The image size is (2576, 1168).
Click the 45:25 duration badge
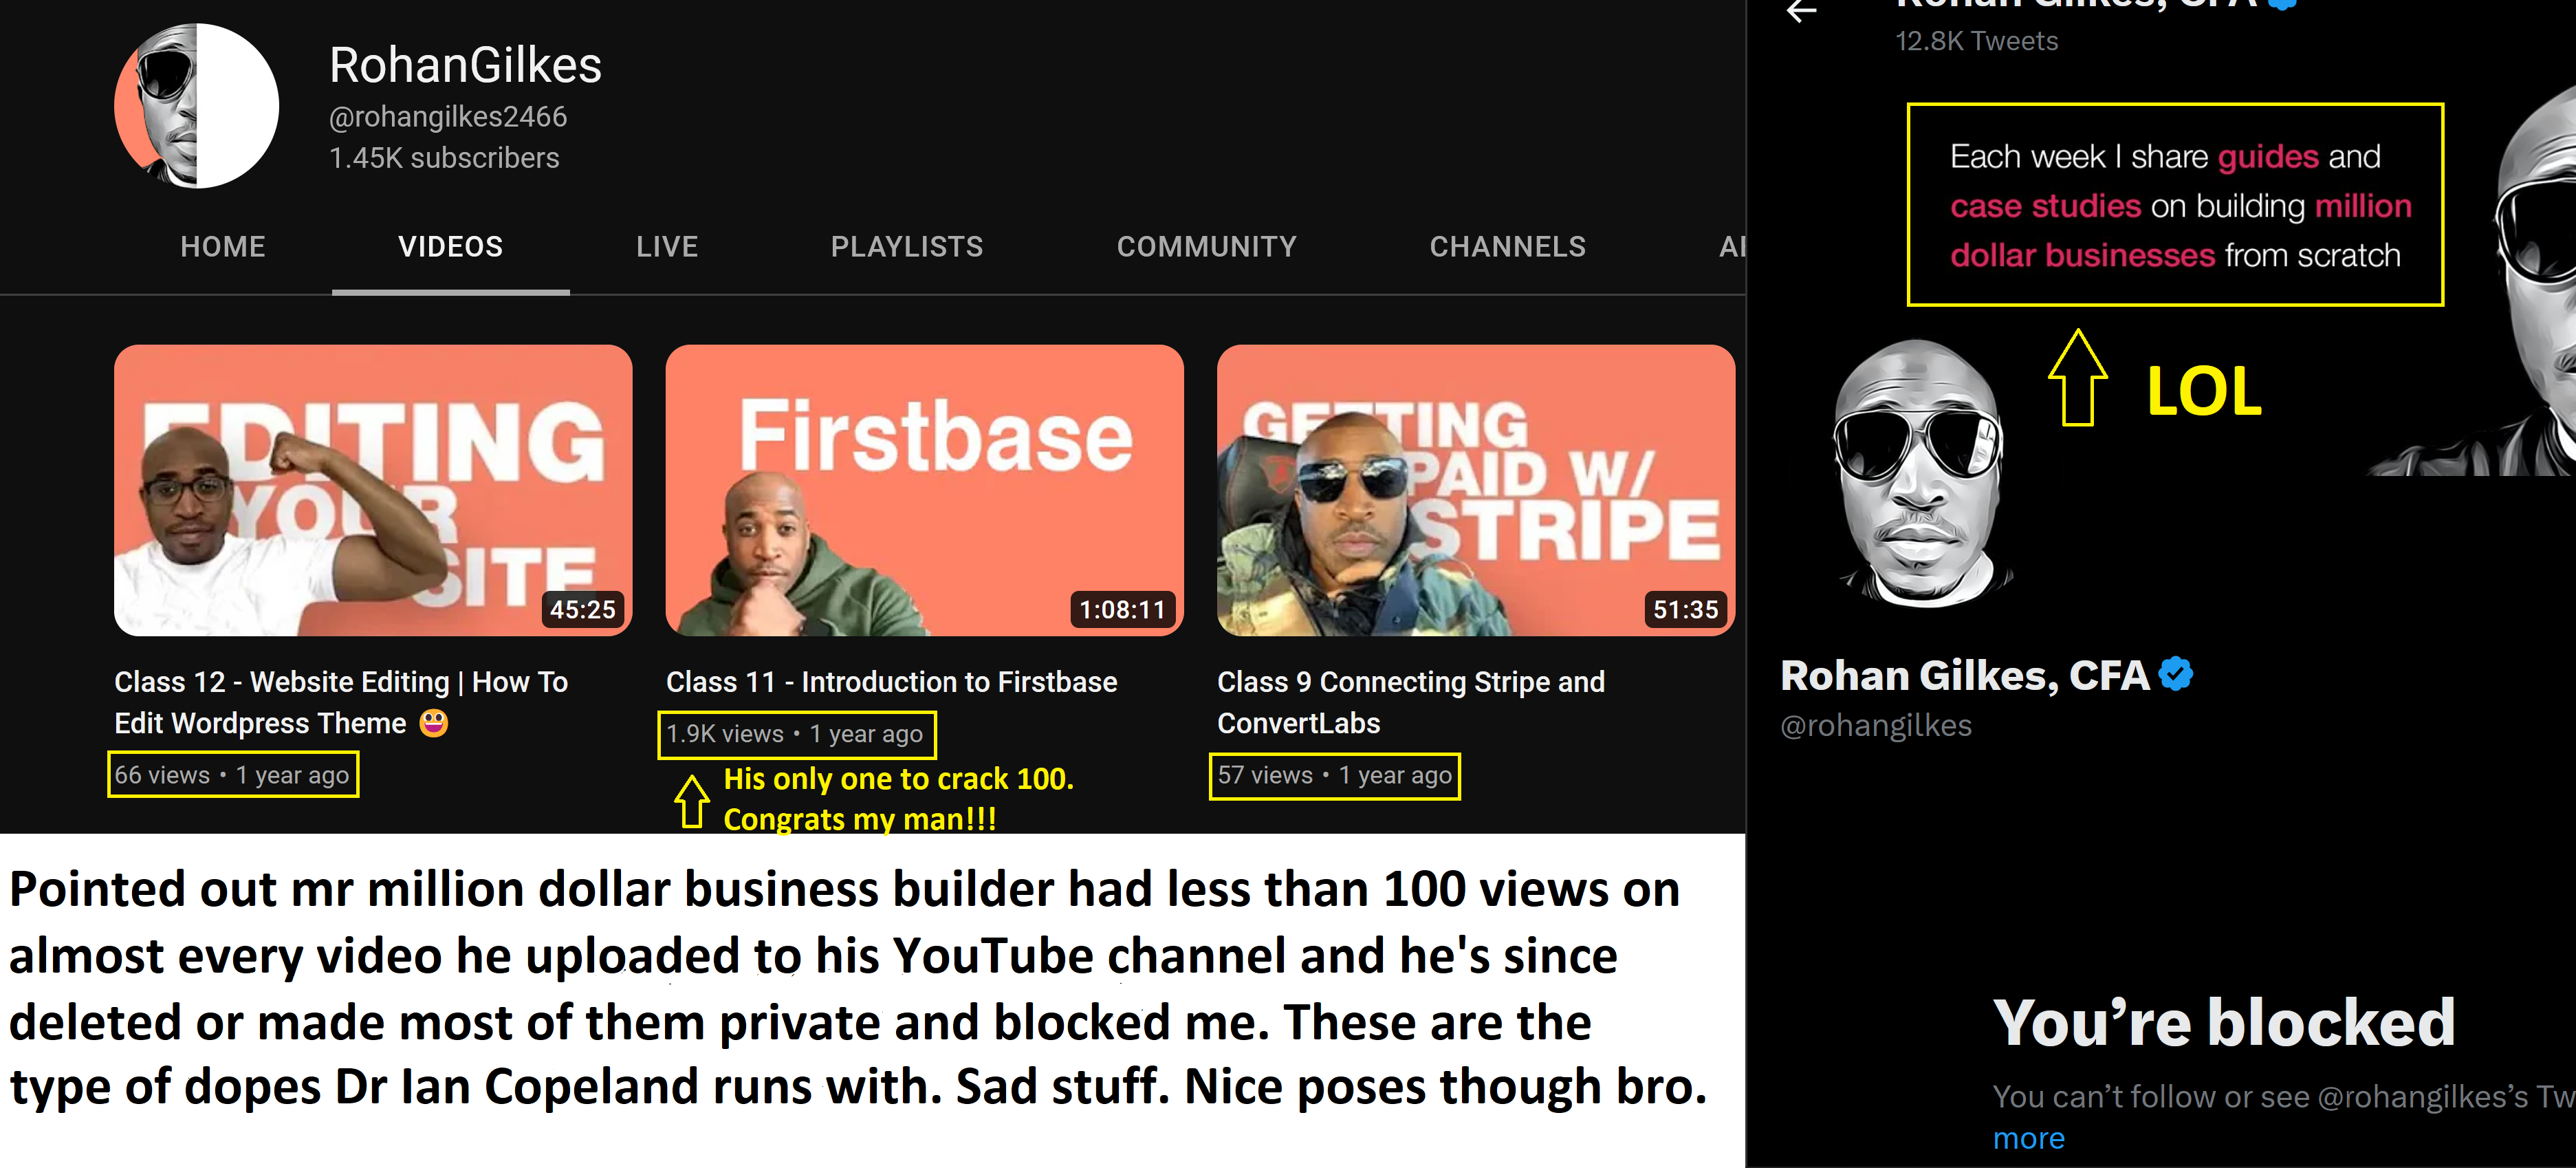tap(582, 609)
